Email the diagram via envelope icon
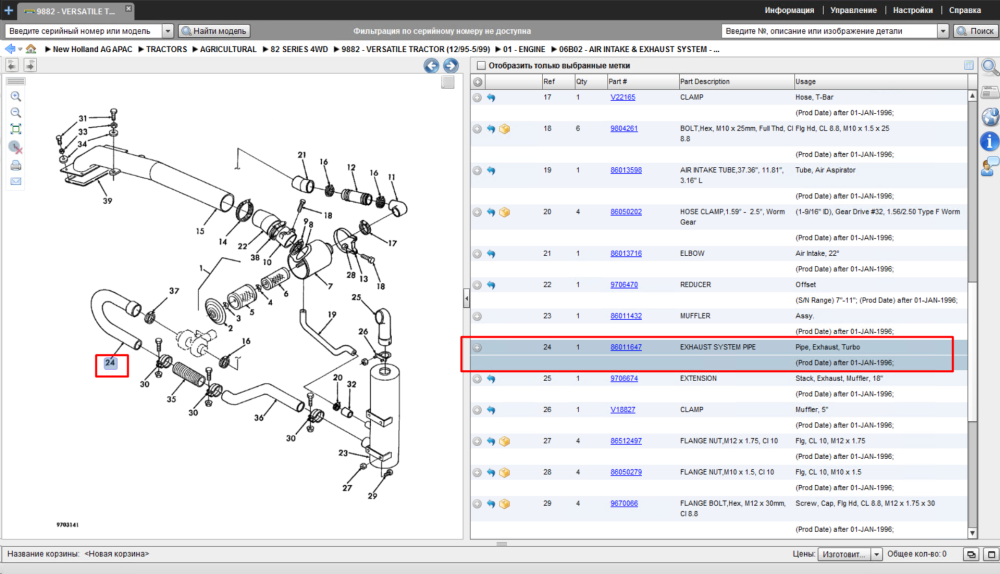This screenshot has height=574, width=1000. 16,181
